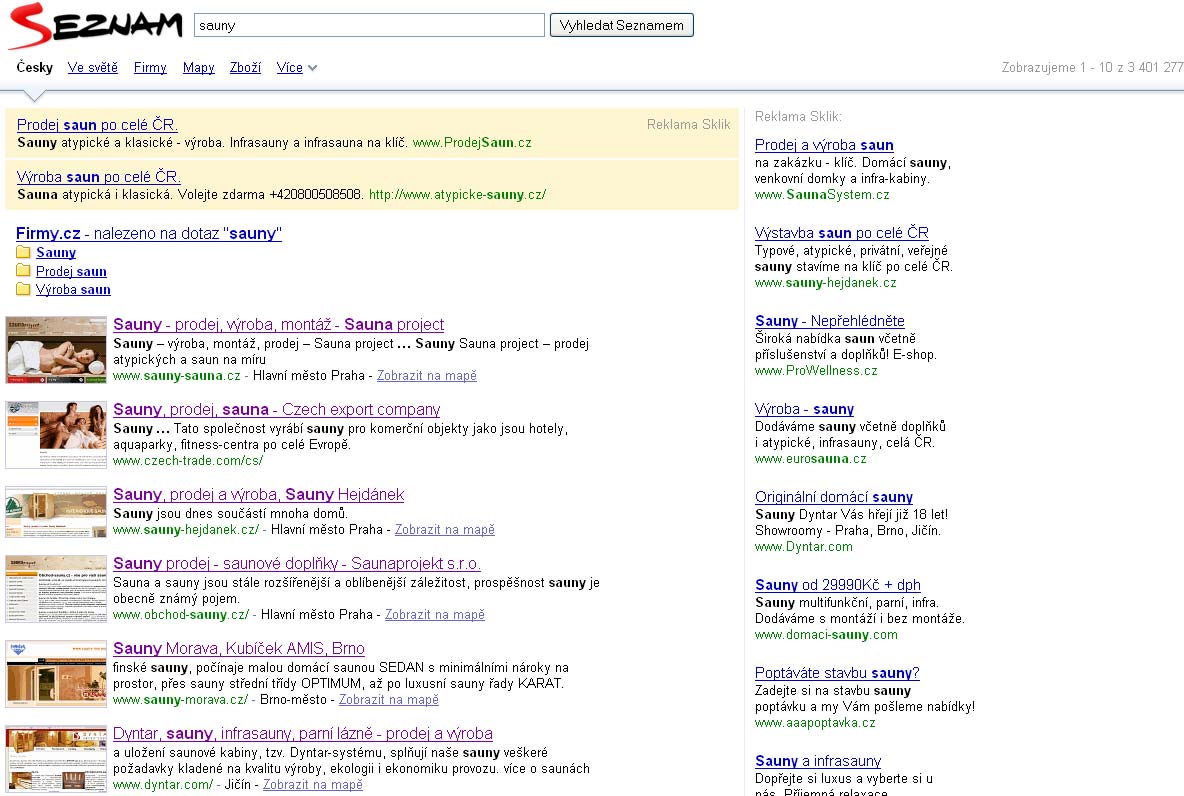Screen dimensions: 1184x796
Task: Focus the search field containing sauny
Action: tap(369, 25)
